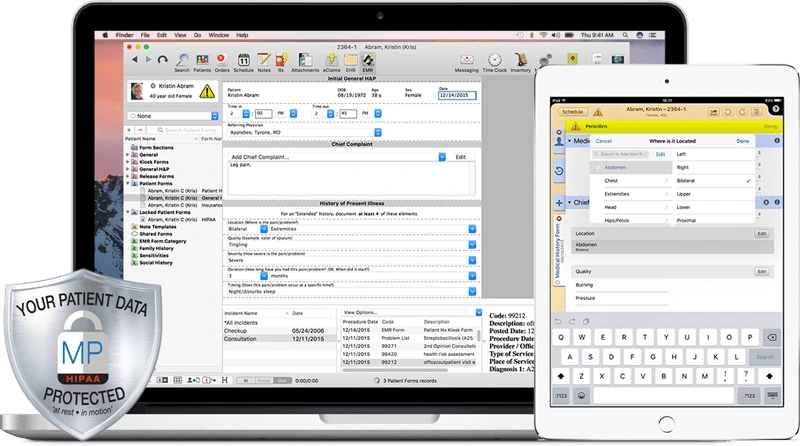Collapse the Locked Patient Forms folder

point(128,212)
